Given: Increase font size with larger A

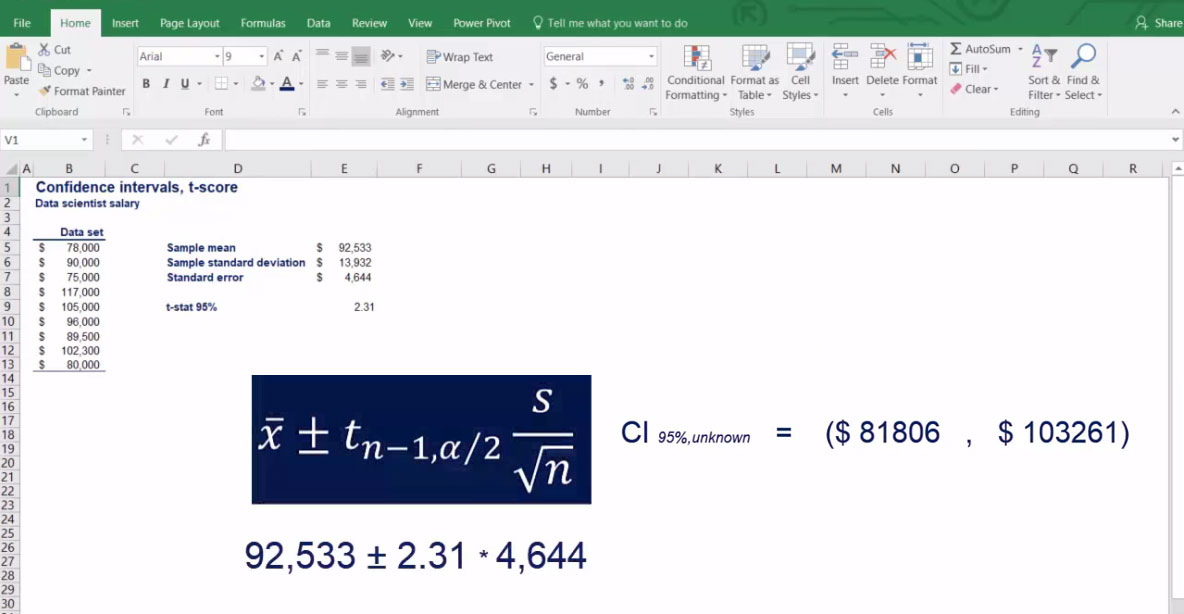Looking at the screenshot, I should (x=279, y=57).
